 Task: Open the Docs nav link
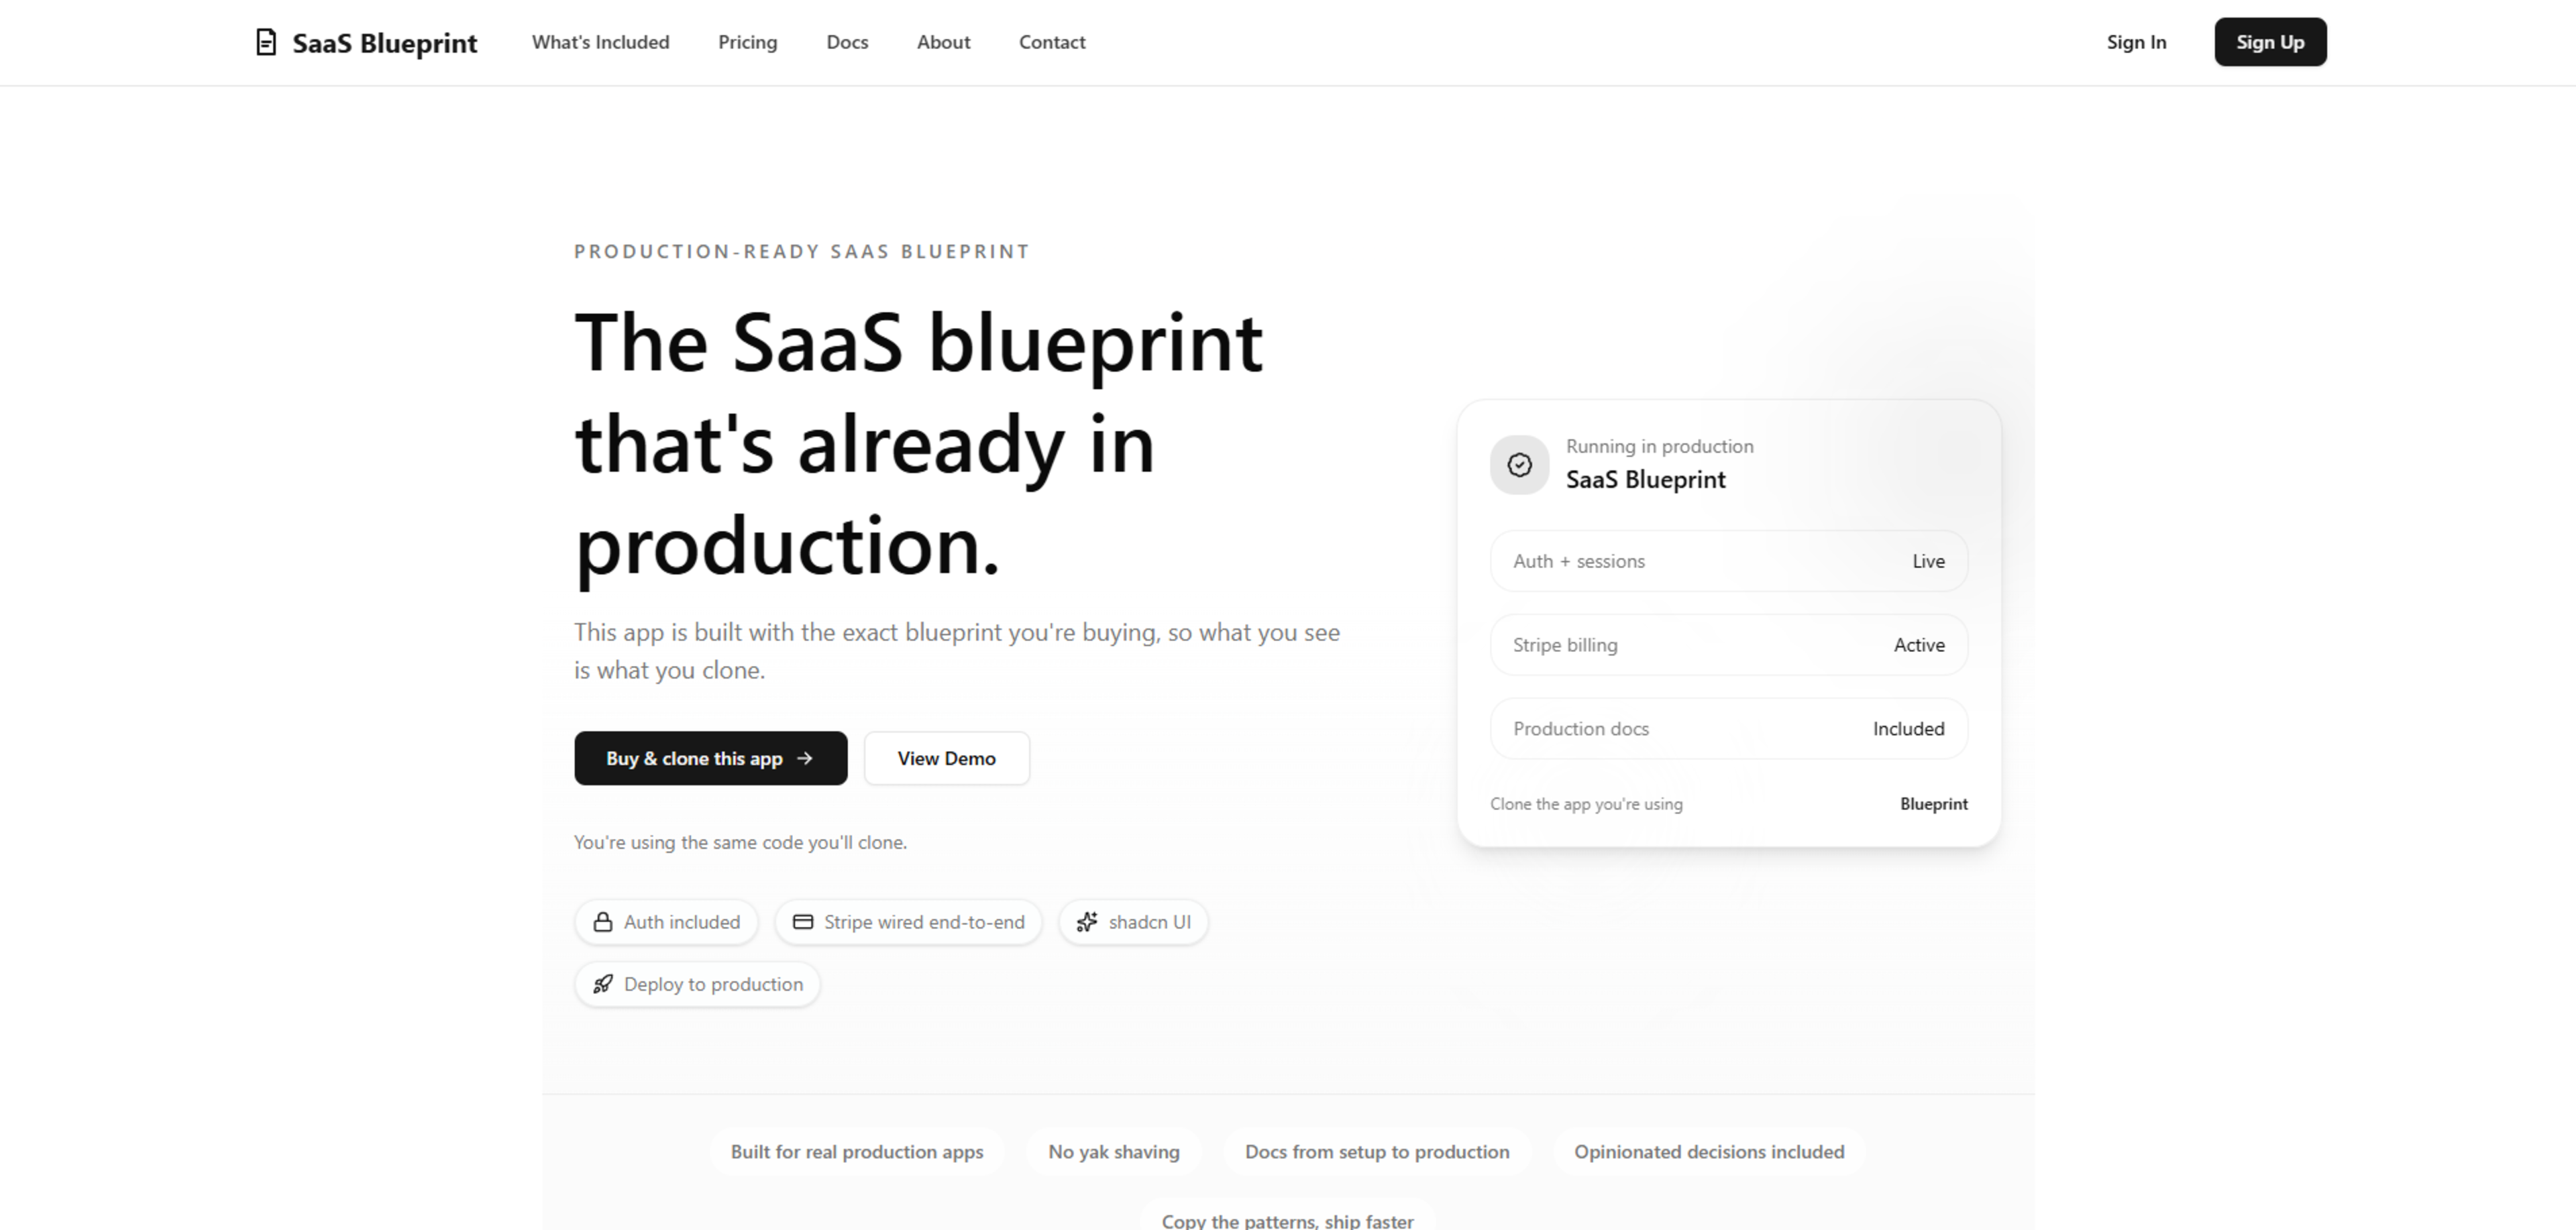847,42
